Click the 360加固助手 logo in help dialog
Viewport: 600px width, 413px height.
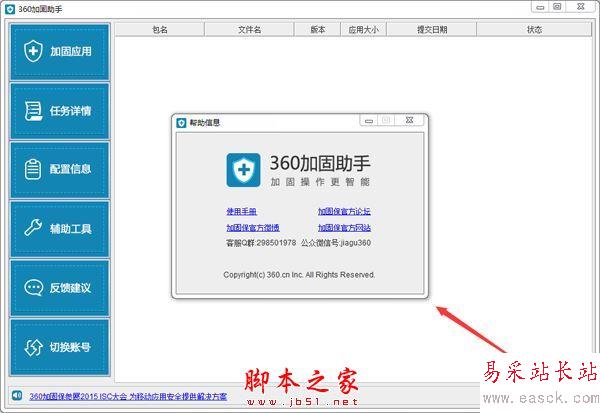tap(243, 170)
